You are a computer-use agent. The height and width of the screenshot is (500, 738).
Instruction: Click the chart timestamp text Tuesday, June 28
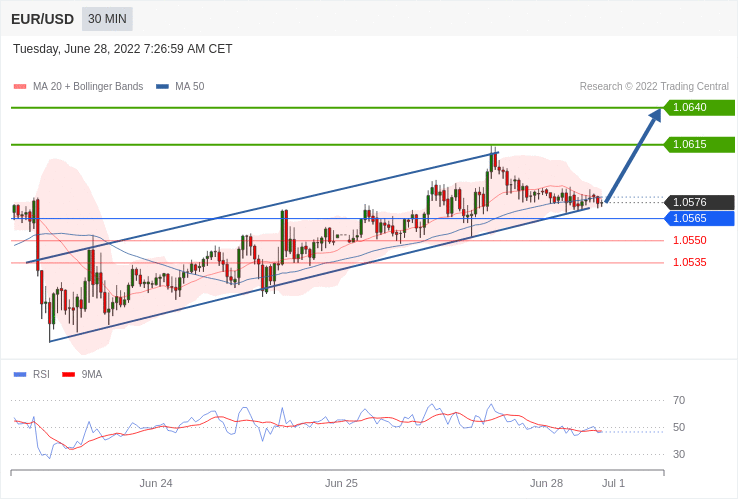122,49
